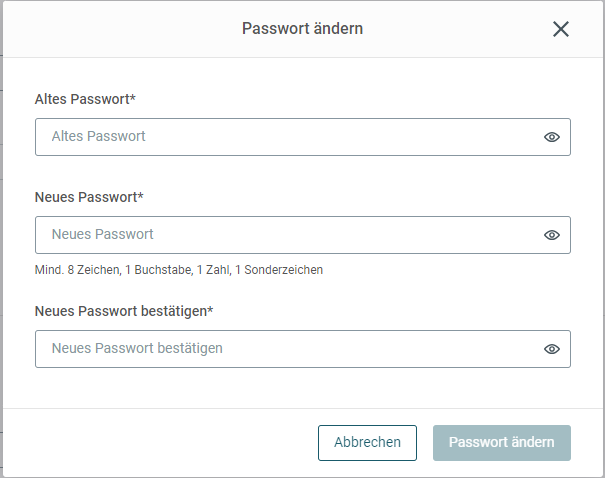Click the Abbrechen button
The width and height of the screenshot is (605, 478).
[367, 443]
